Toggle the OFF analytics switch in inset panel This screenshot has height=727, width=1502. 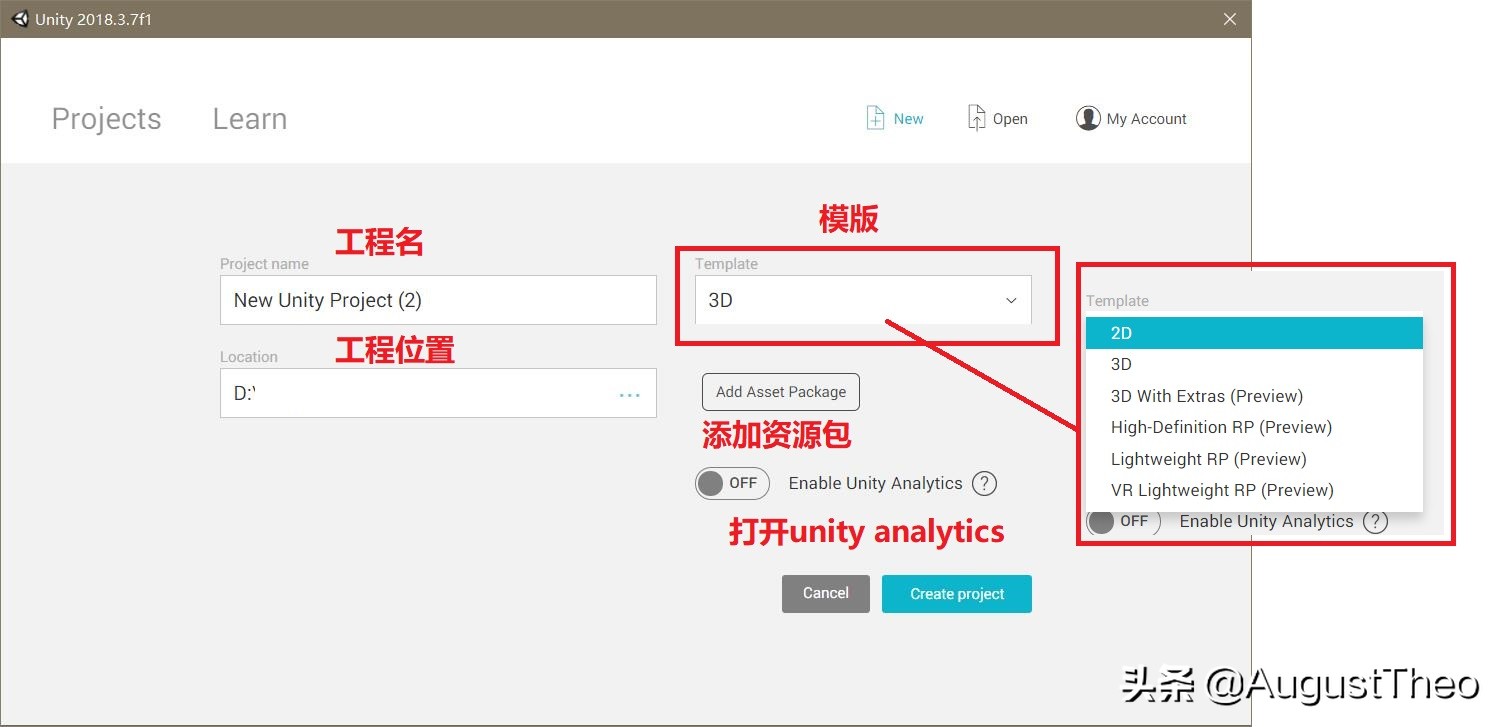pos(1123,522)
